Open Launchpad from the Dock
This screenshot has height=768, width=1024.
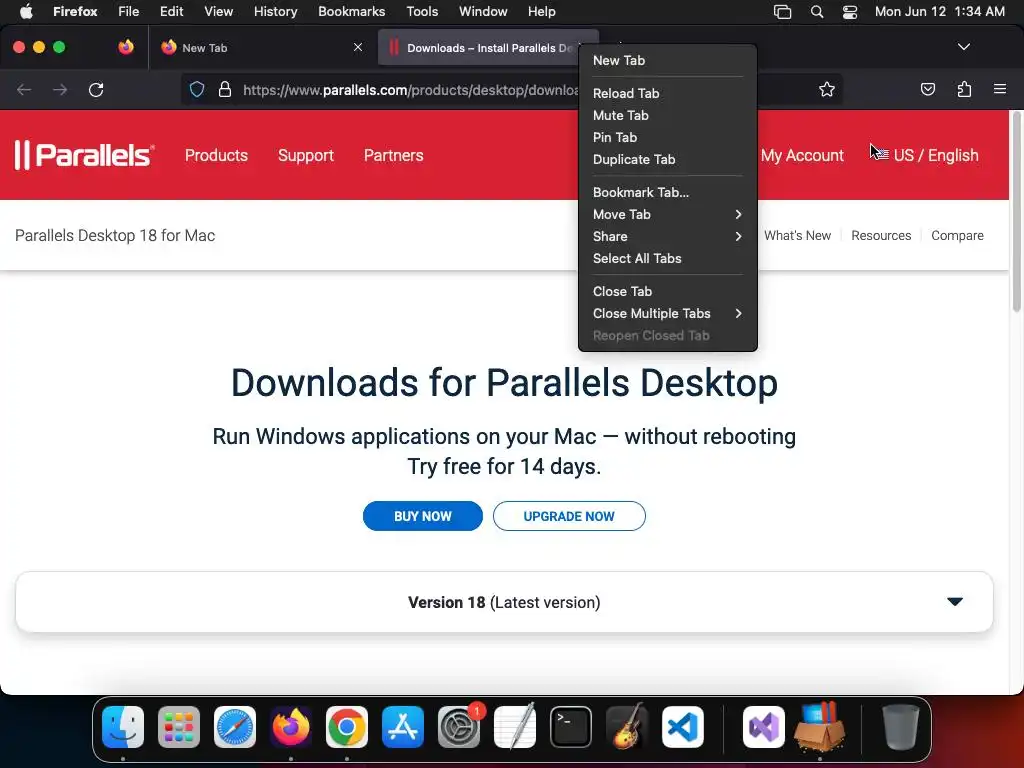179,727
